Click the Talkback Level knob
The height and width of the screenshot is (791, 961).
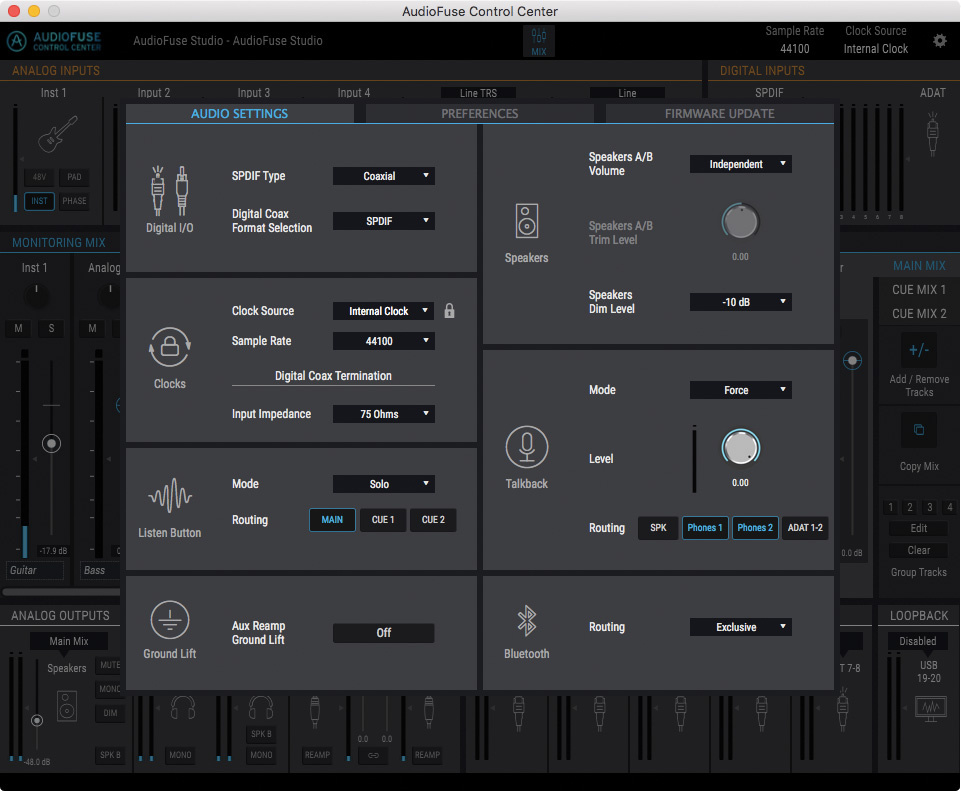point(740,448)
